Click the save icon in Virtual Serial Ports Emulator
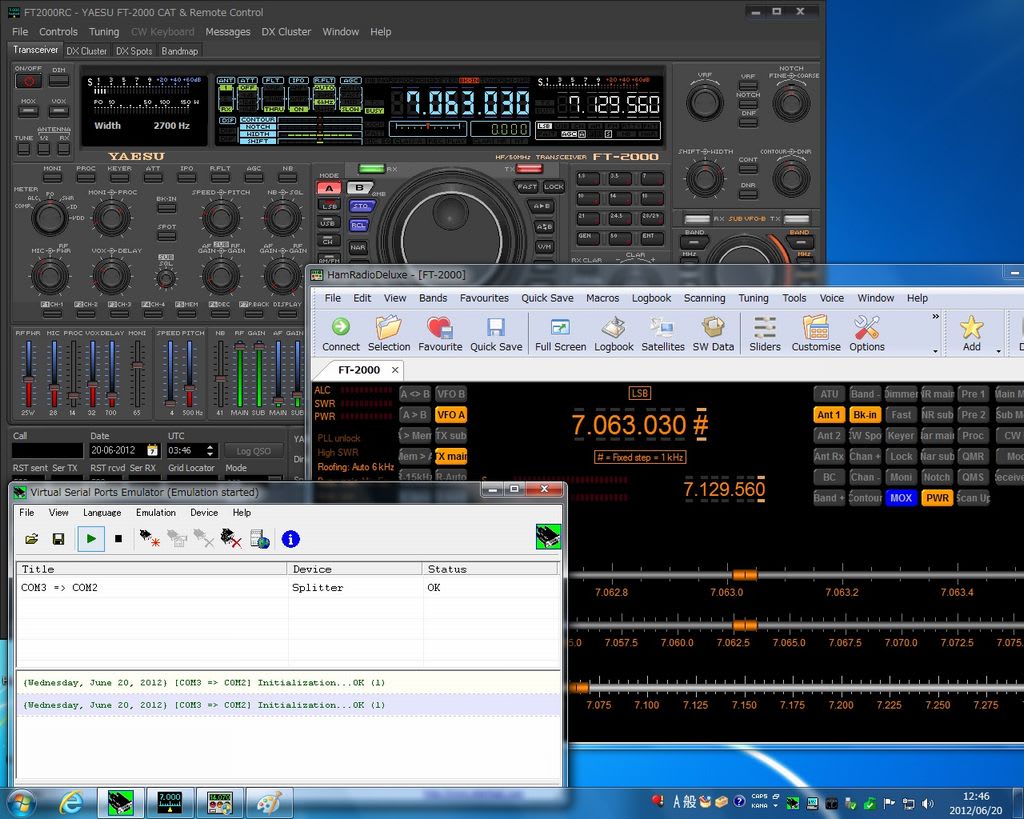 pos(58,539)
